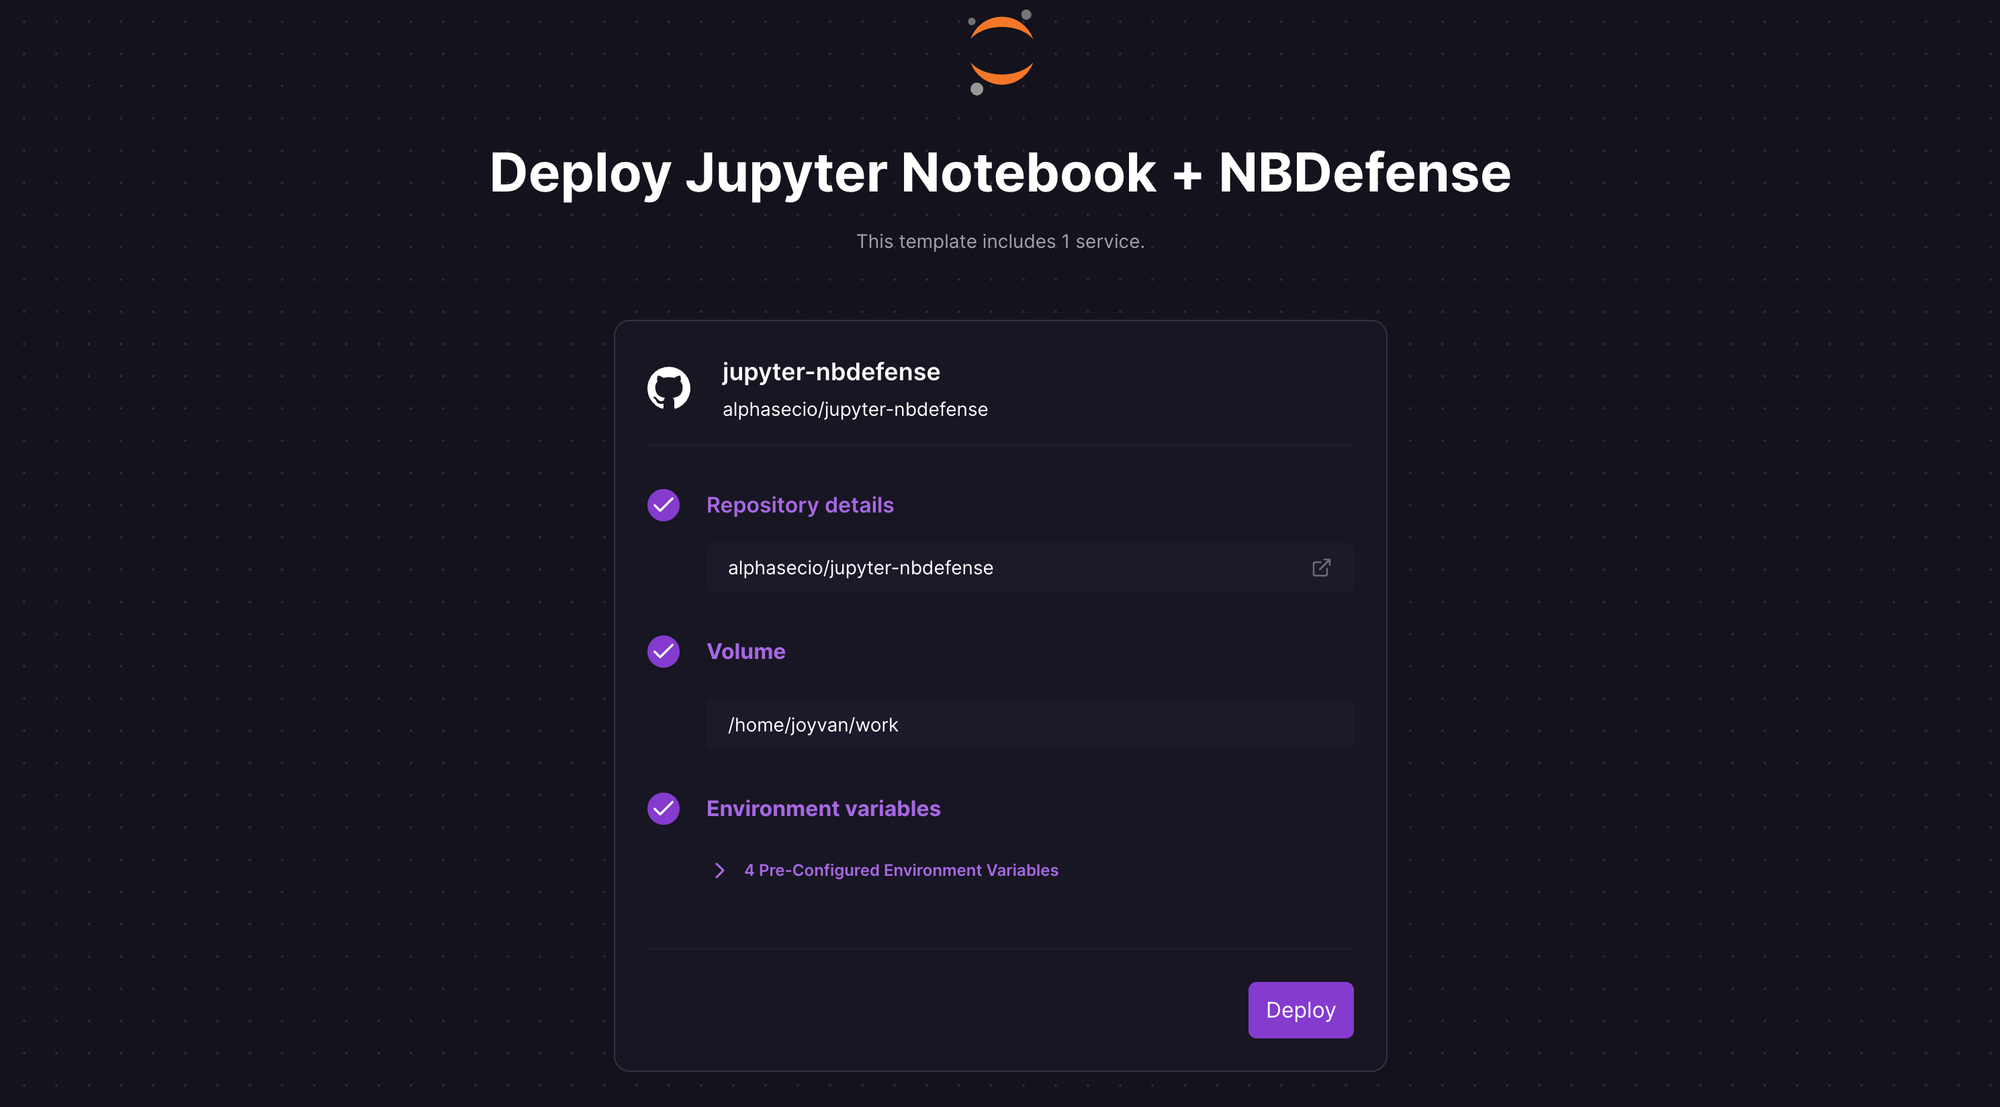Click the Deploy button
The width and height of the screenshot is (2000, 1107).
[1300, 1010]
